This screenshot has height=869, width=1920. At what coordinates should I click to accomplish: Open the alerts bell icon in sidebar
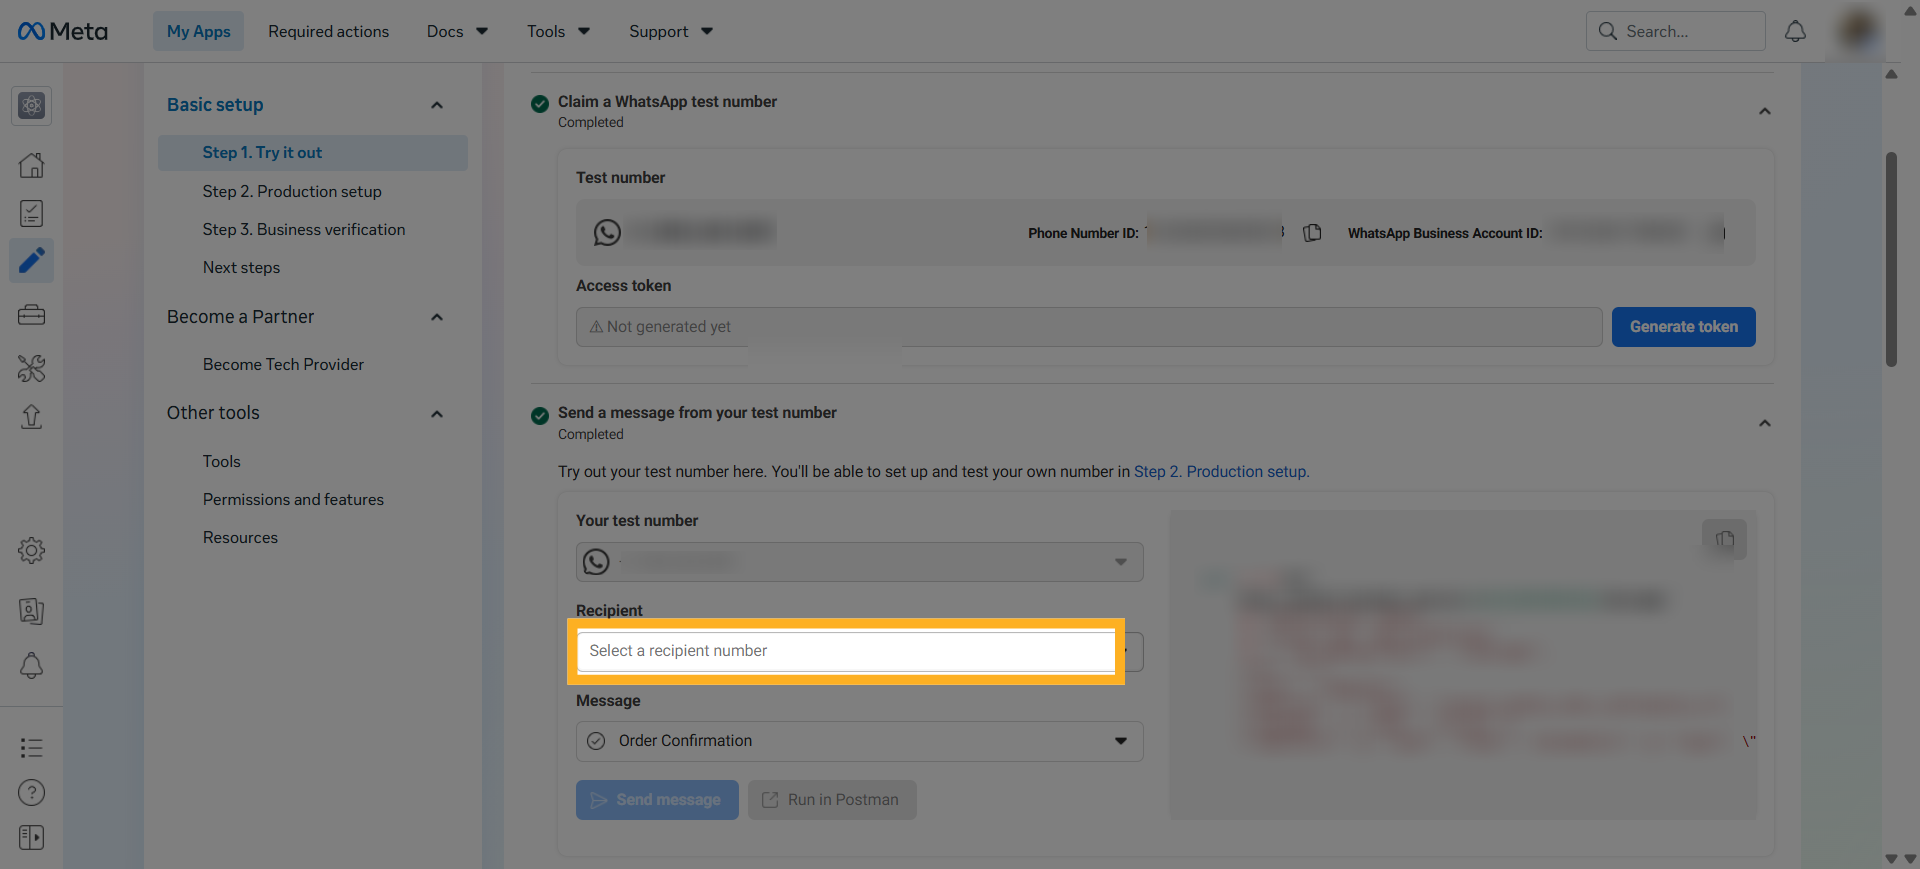(x=32, y=665)
